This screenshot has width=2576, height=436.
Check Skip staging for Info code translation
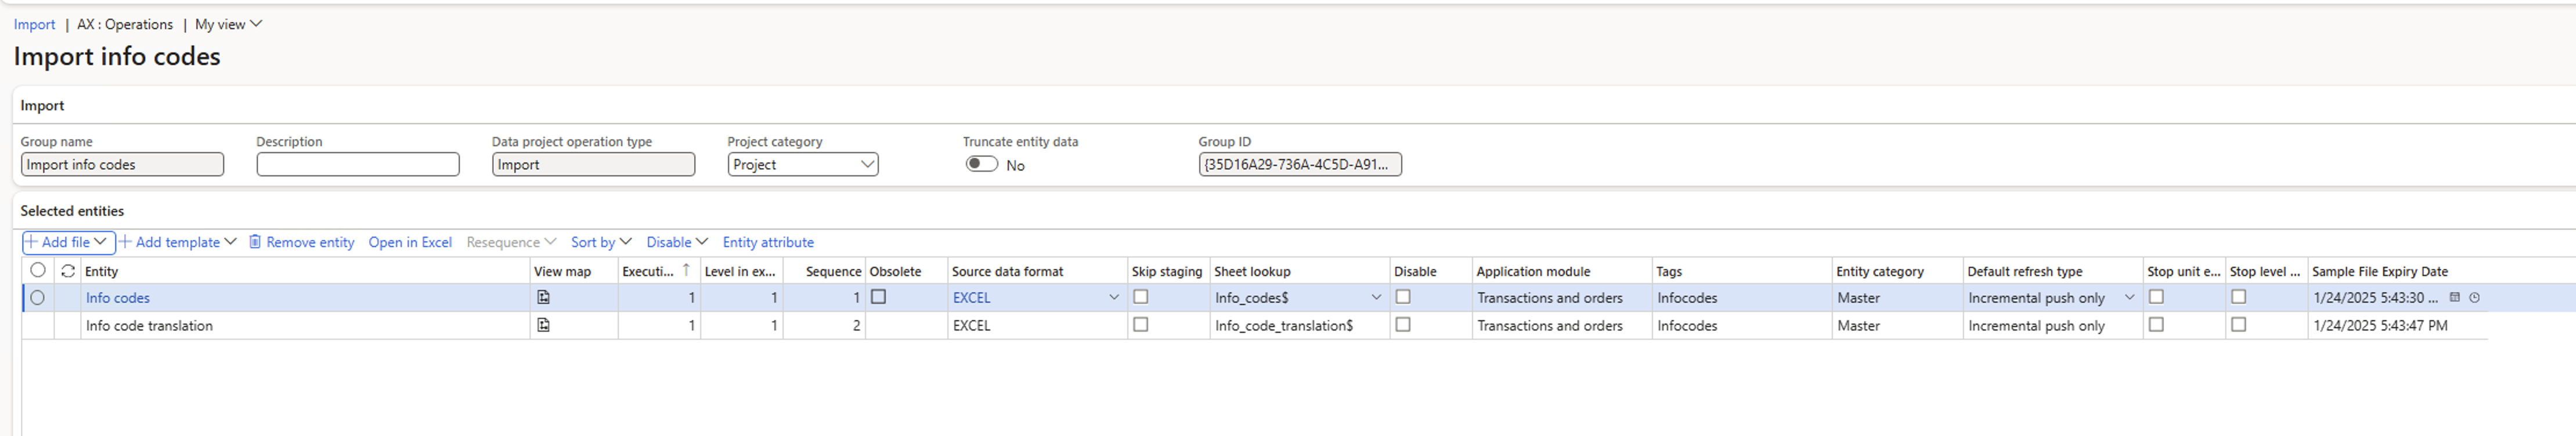[x=1140, y=325]
